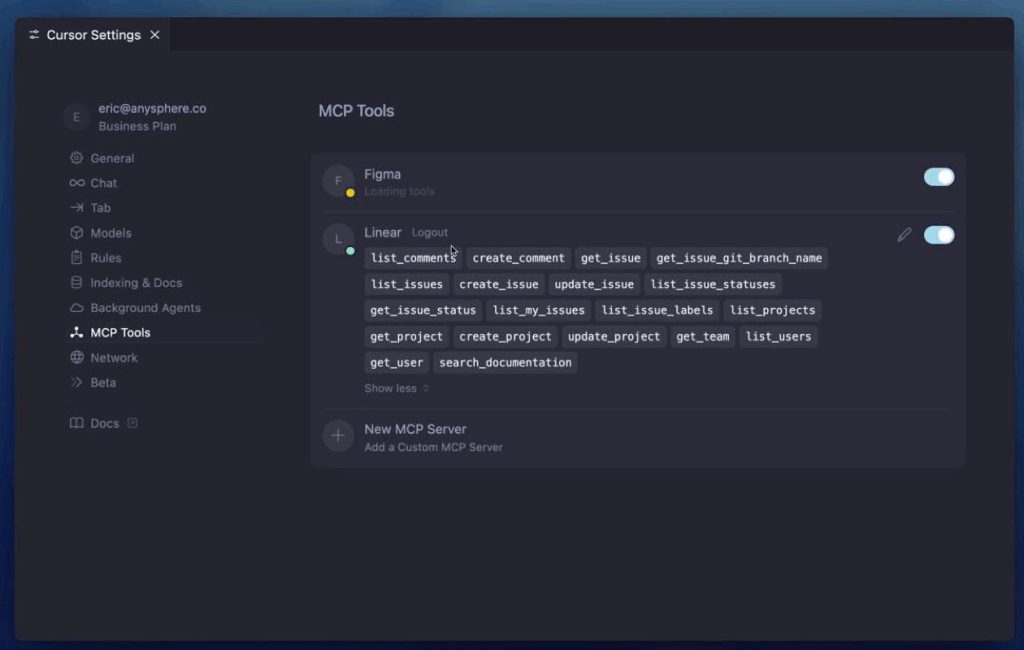1024x650 pixels.
Task: Click the pencil edit icon for Linear
Action: click(x=904, y=235)
